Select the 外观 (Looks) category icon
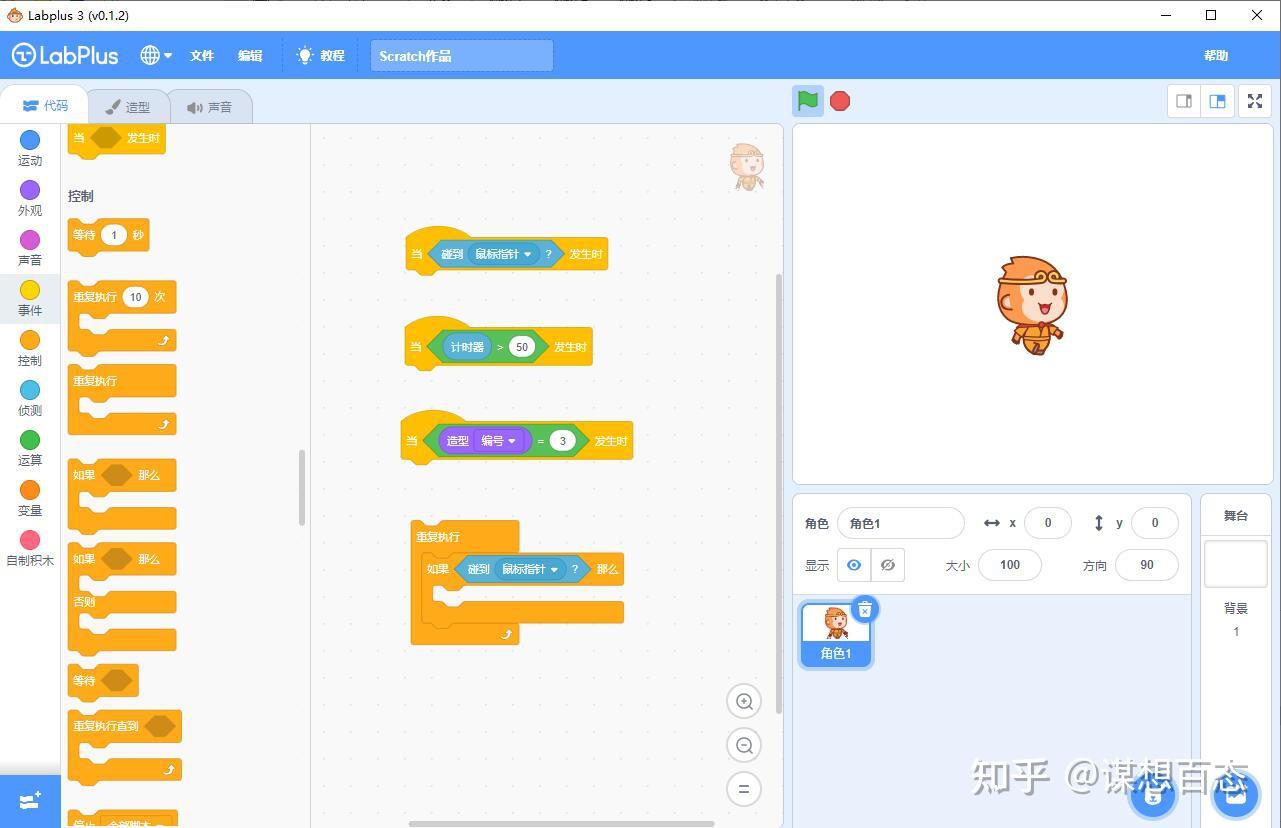The height and width of the screenshot is (828, 1281). [x=30, y=197]
